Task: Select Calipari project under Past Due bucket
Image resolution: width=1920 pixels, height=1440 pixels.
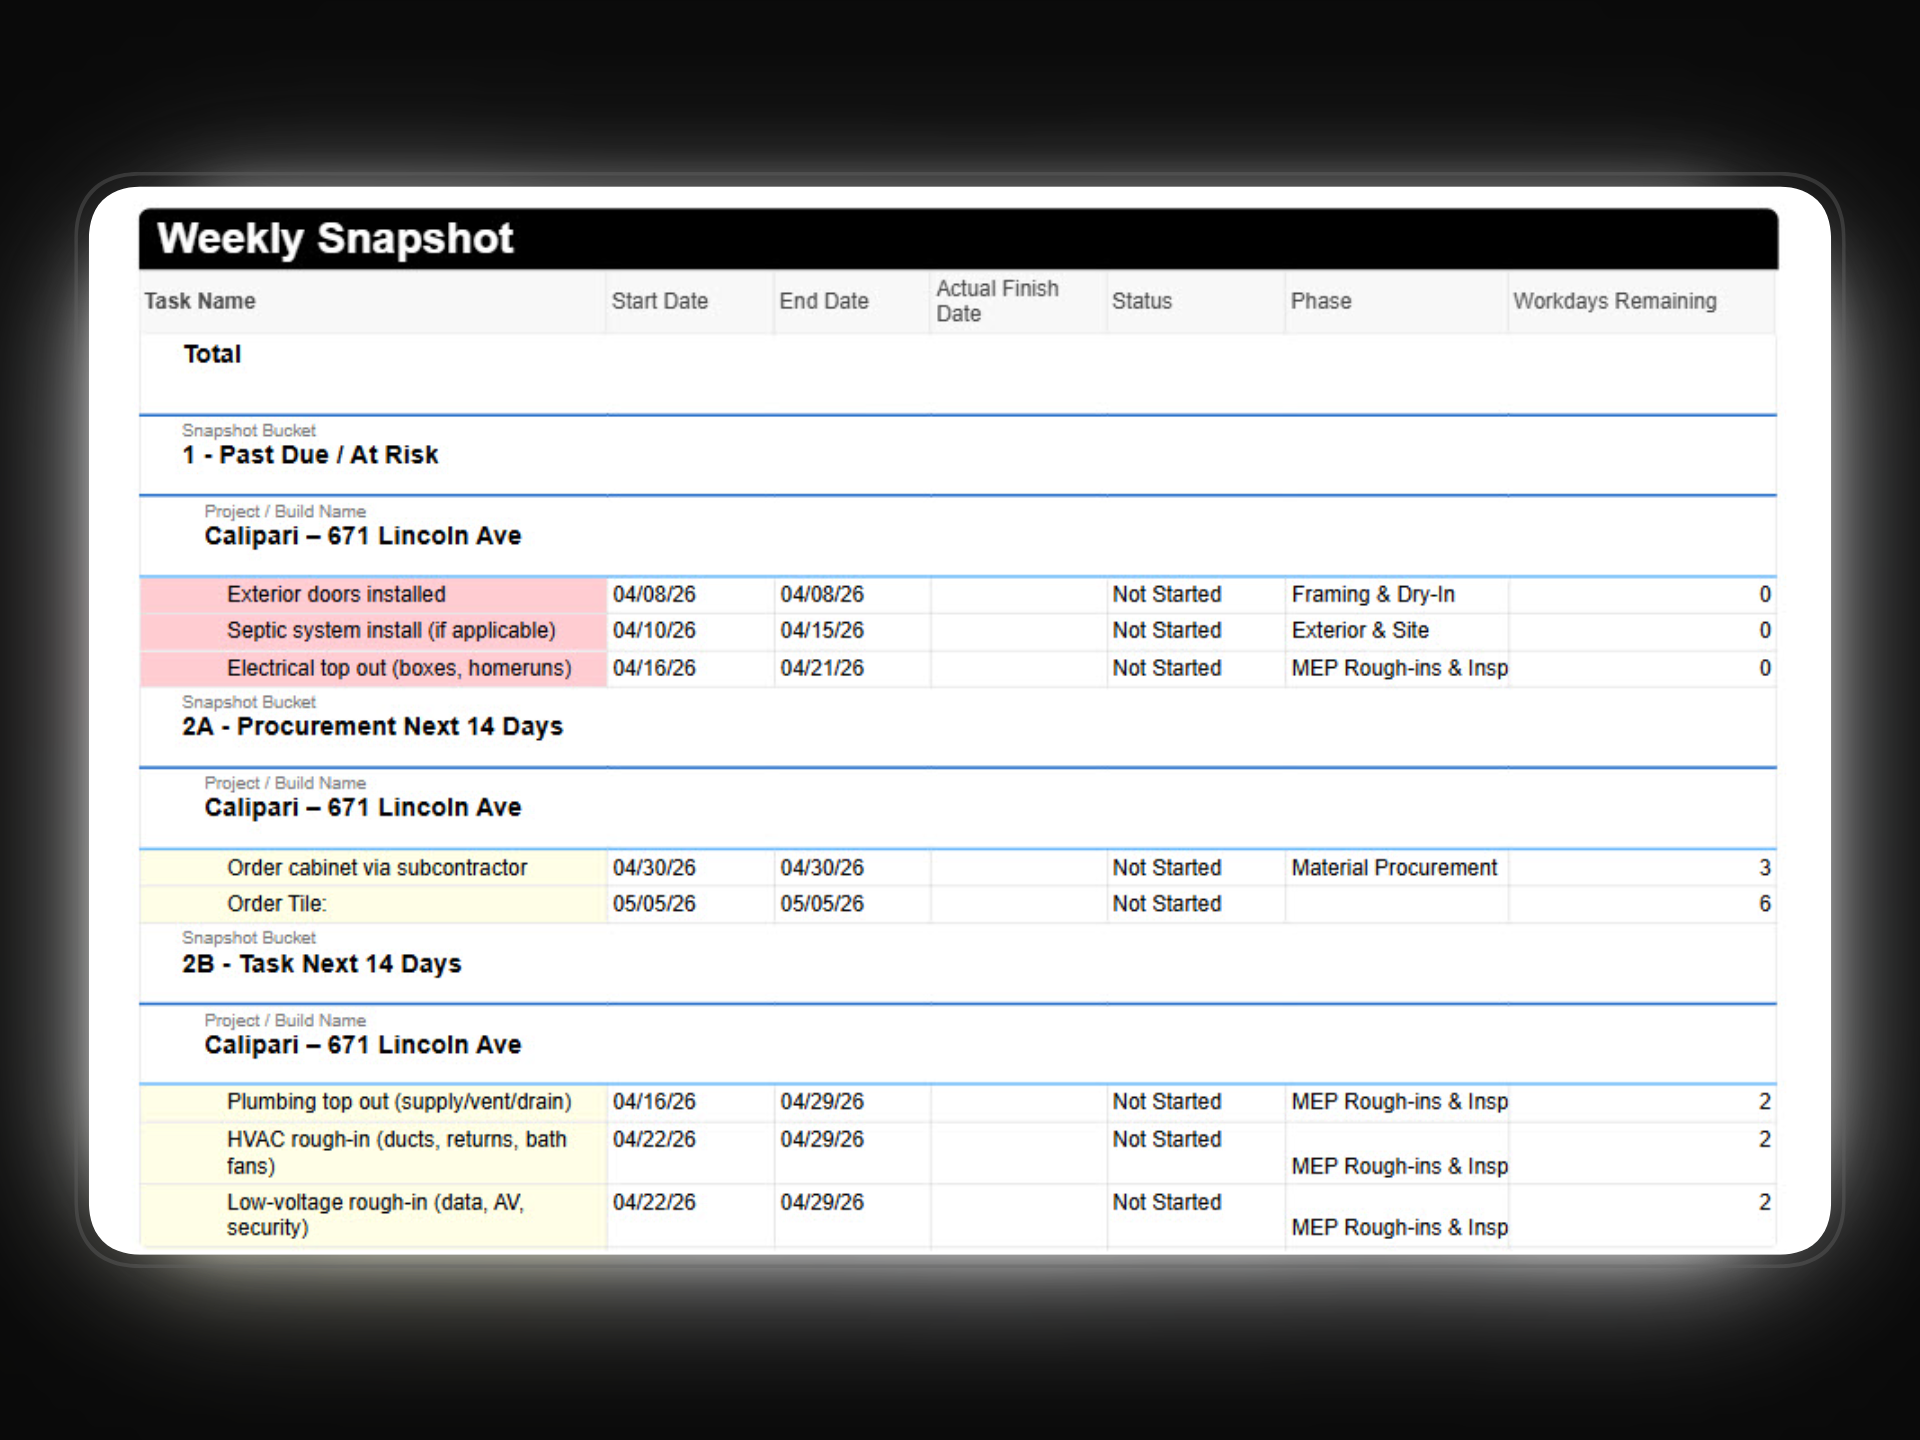Action: point(363,536)
